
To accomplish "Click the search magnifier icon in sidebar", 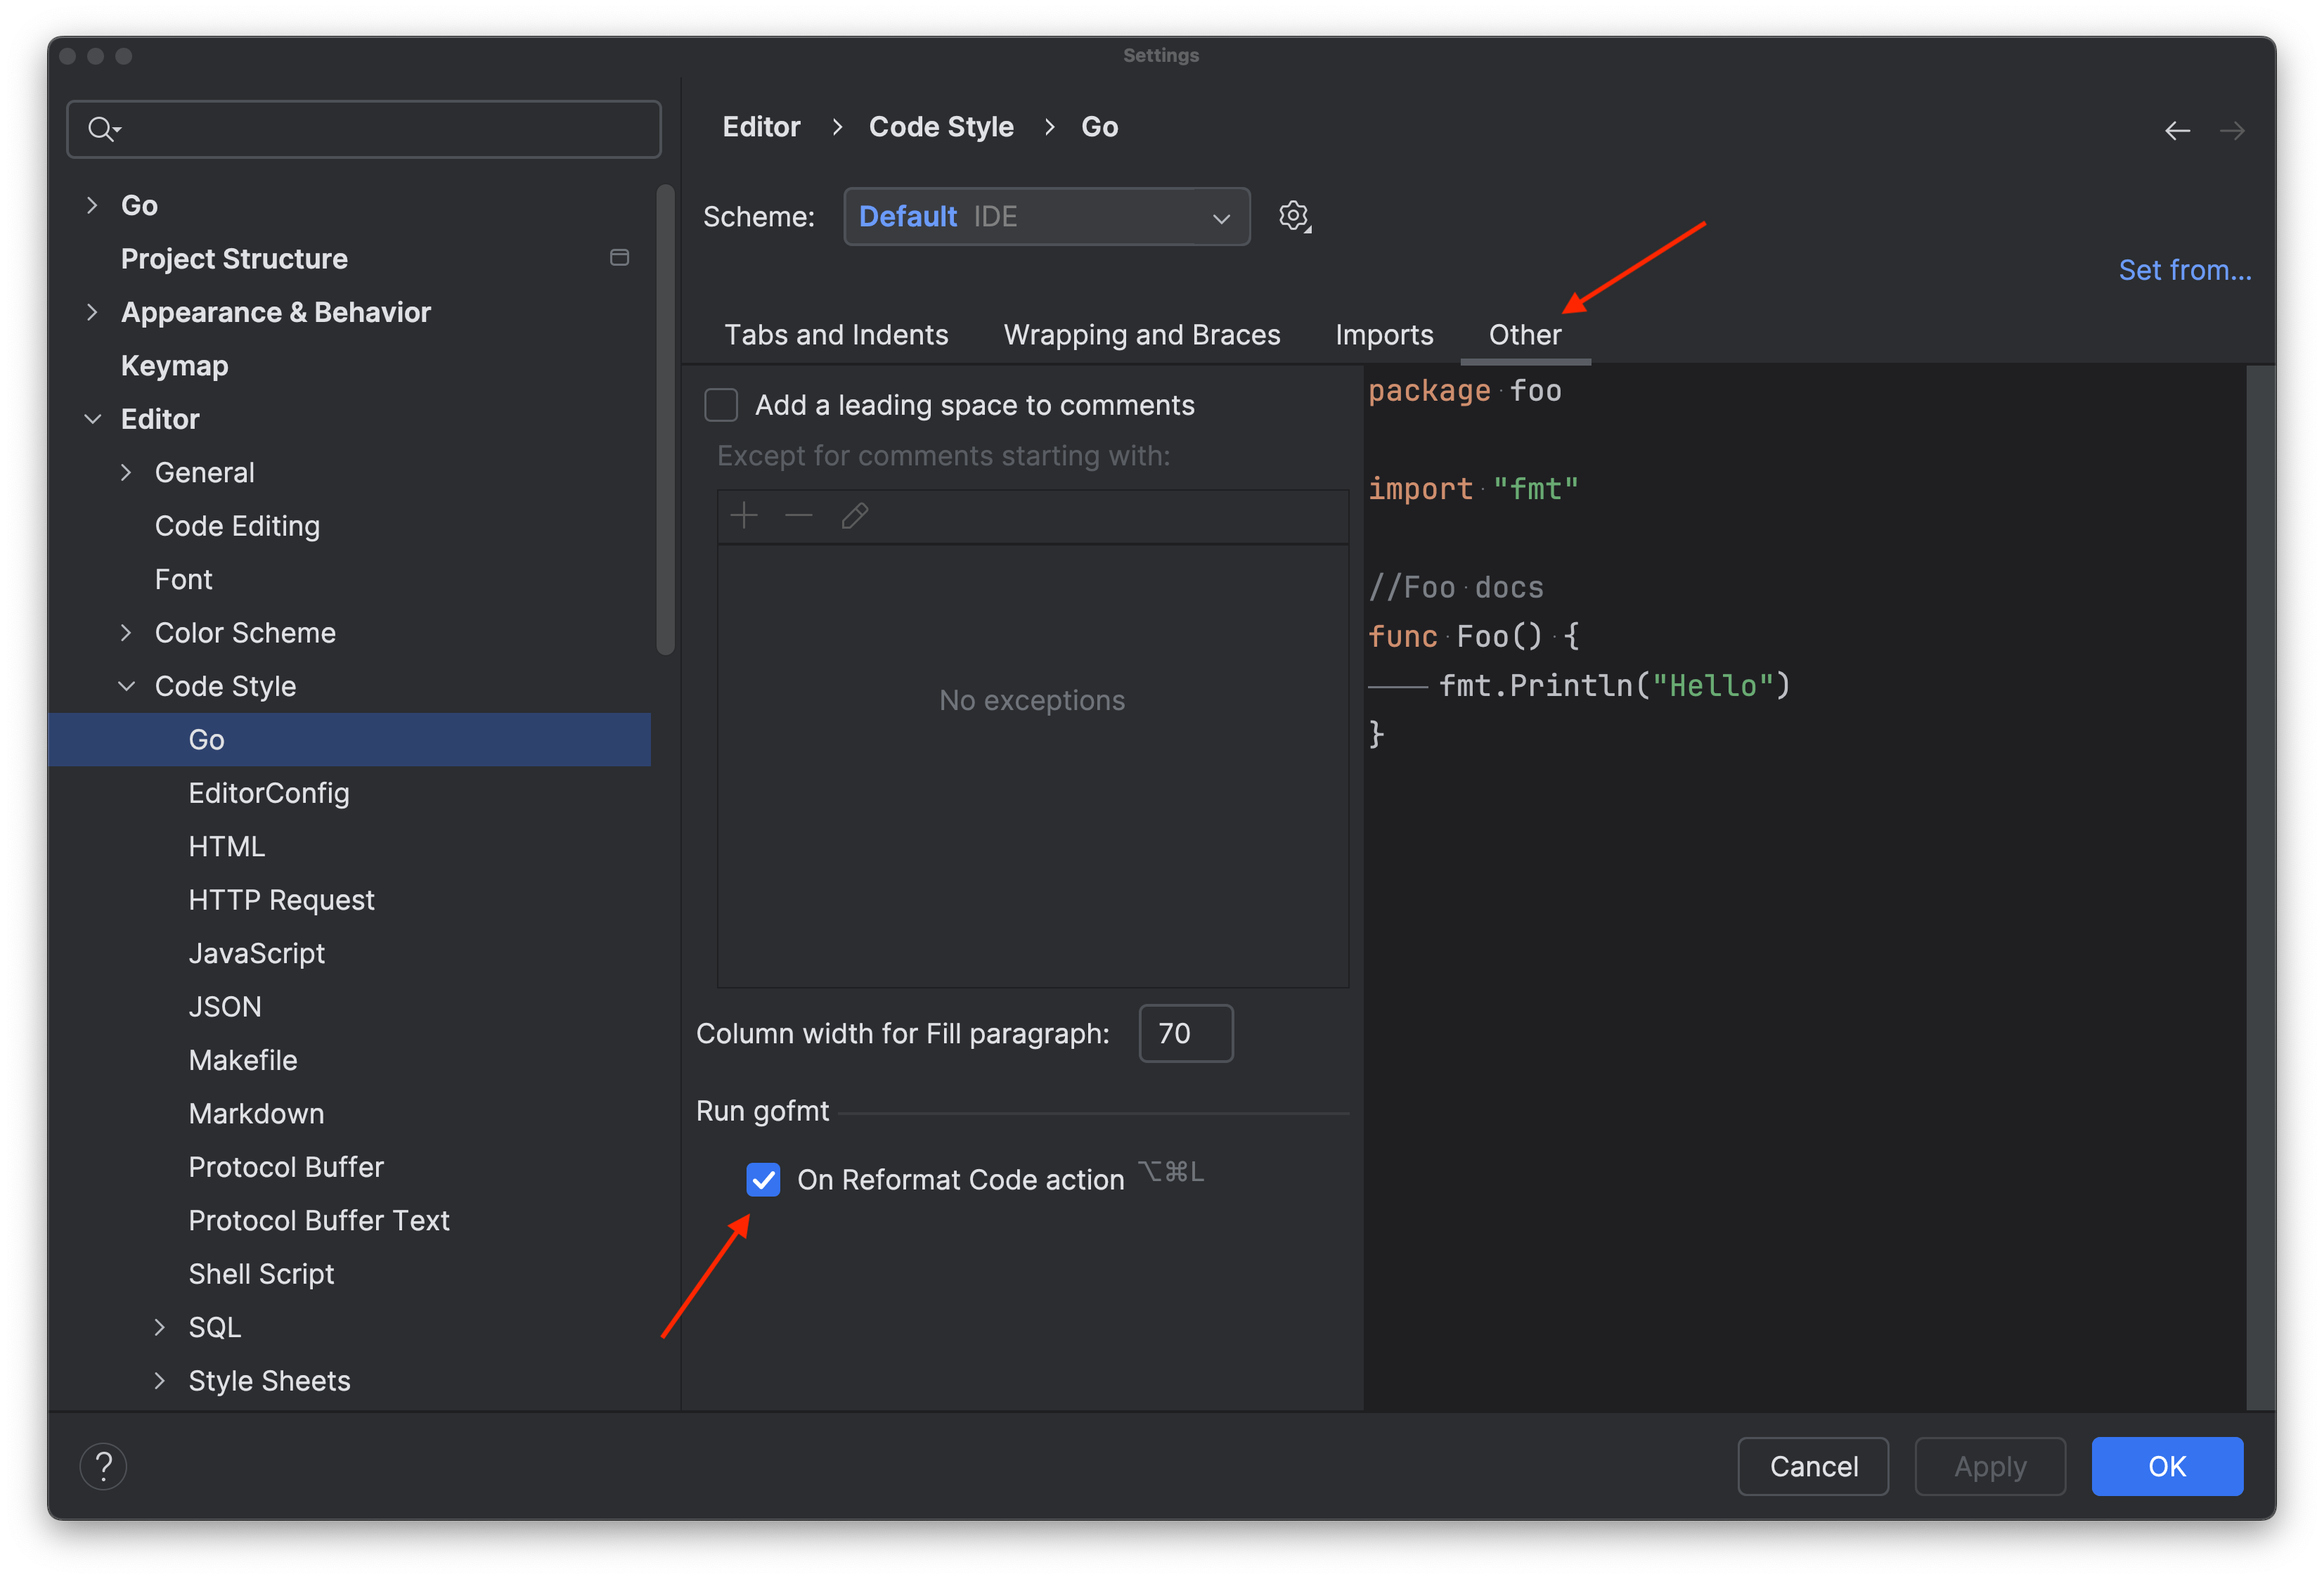I will (104, 128).
